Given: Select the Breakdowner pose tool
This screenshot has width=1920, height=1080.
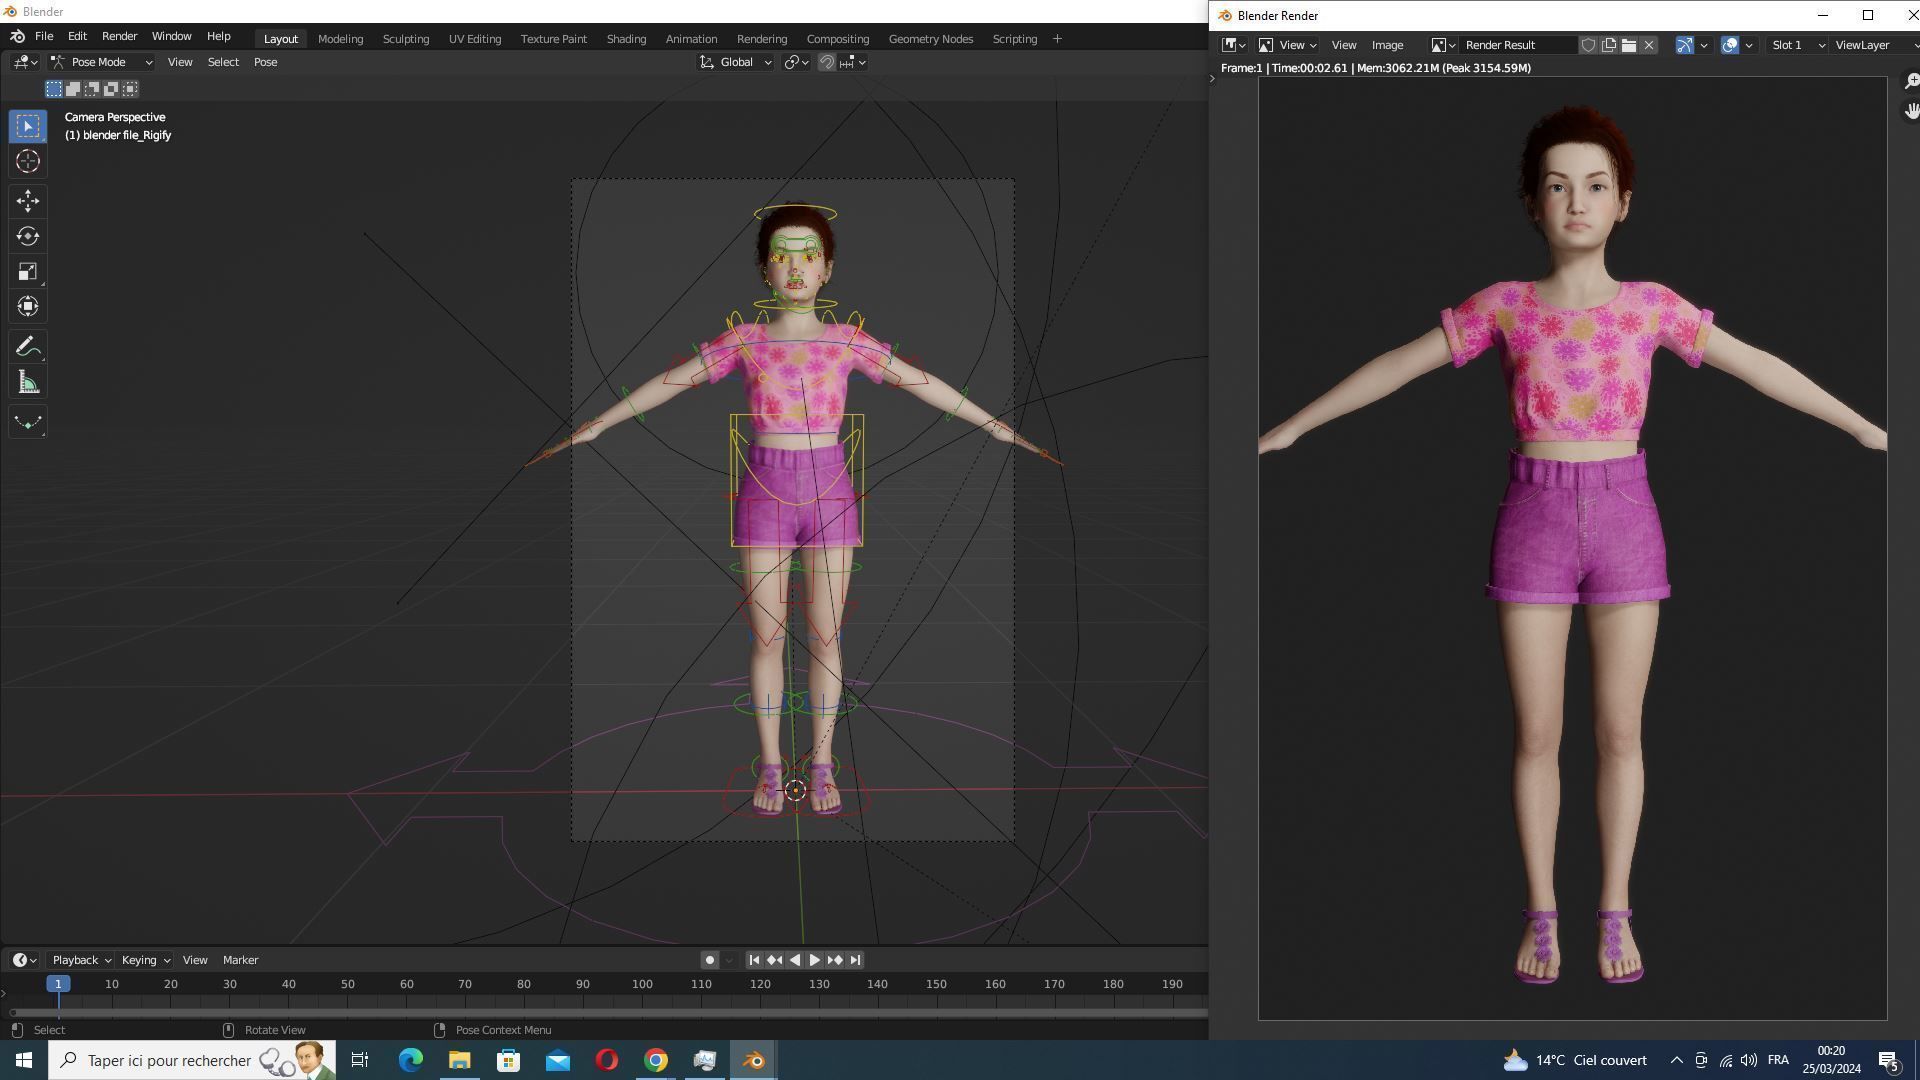Looking at the screenshot, I should coord(28,422).
